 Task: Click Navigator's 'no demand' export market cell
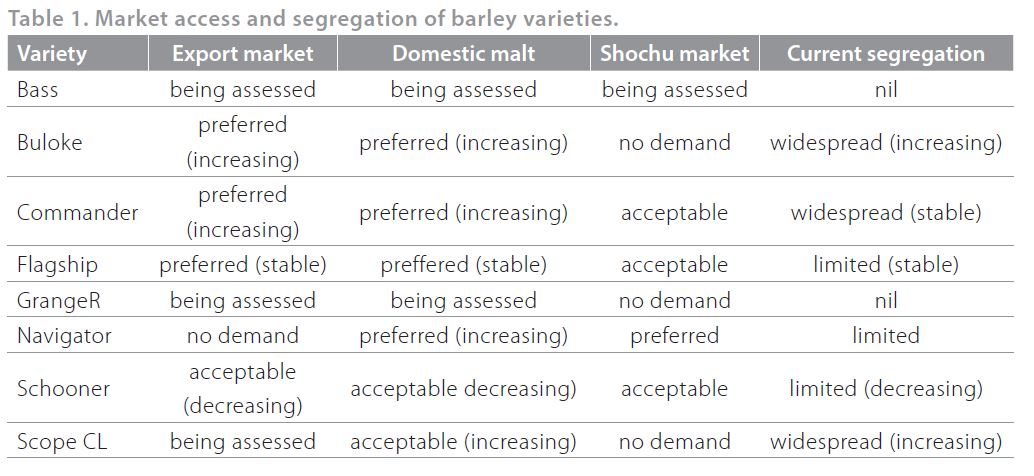point(242,335)
